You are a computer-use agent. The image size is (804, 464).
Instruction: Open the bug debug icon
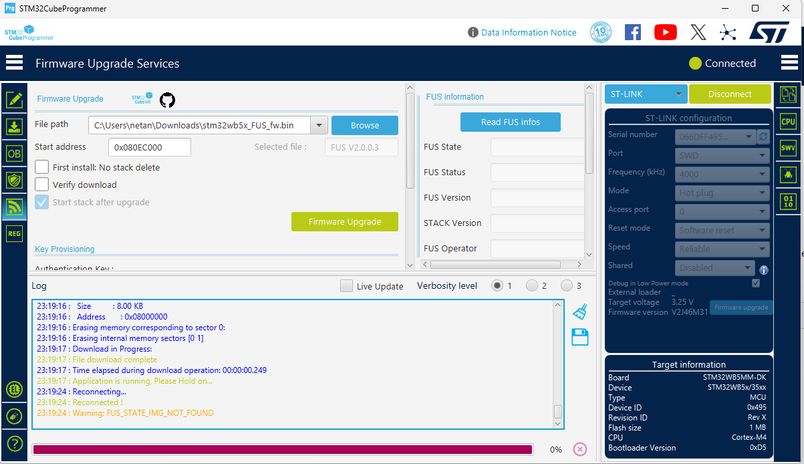(x=788, y=175)
